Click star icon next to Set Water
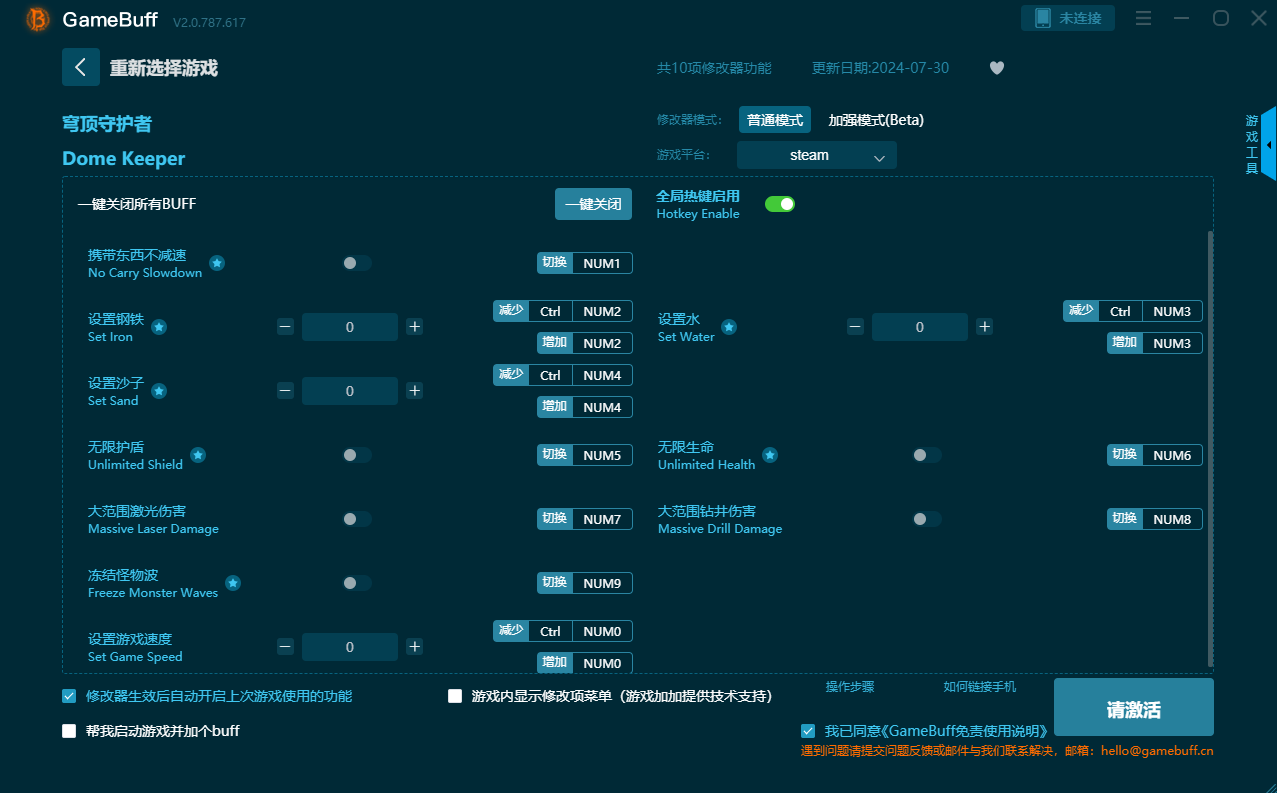The height and width of the screenshot is (793, 1277). (729, 327)
